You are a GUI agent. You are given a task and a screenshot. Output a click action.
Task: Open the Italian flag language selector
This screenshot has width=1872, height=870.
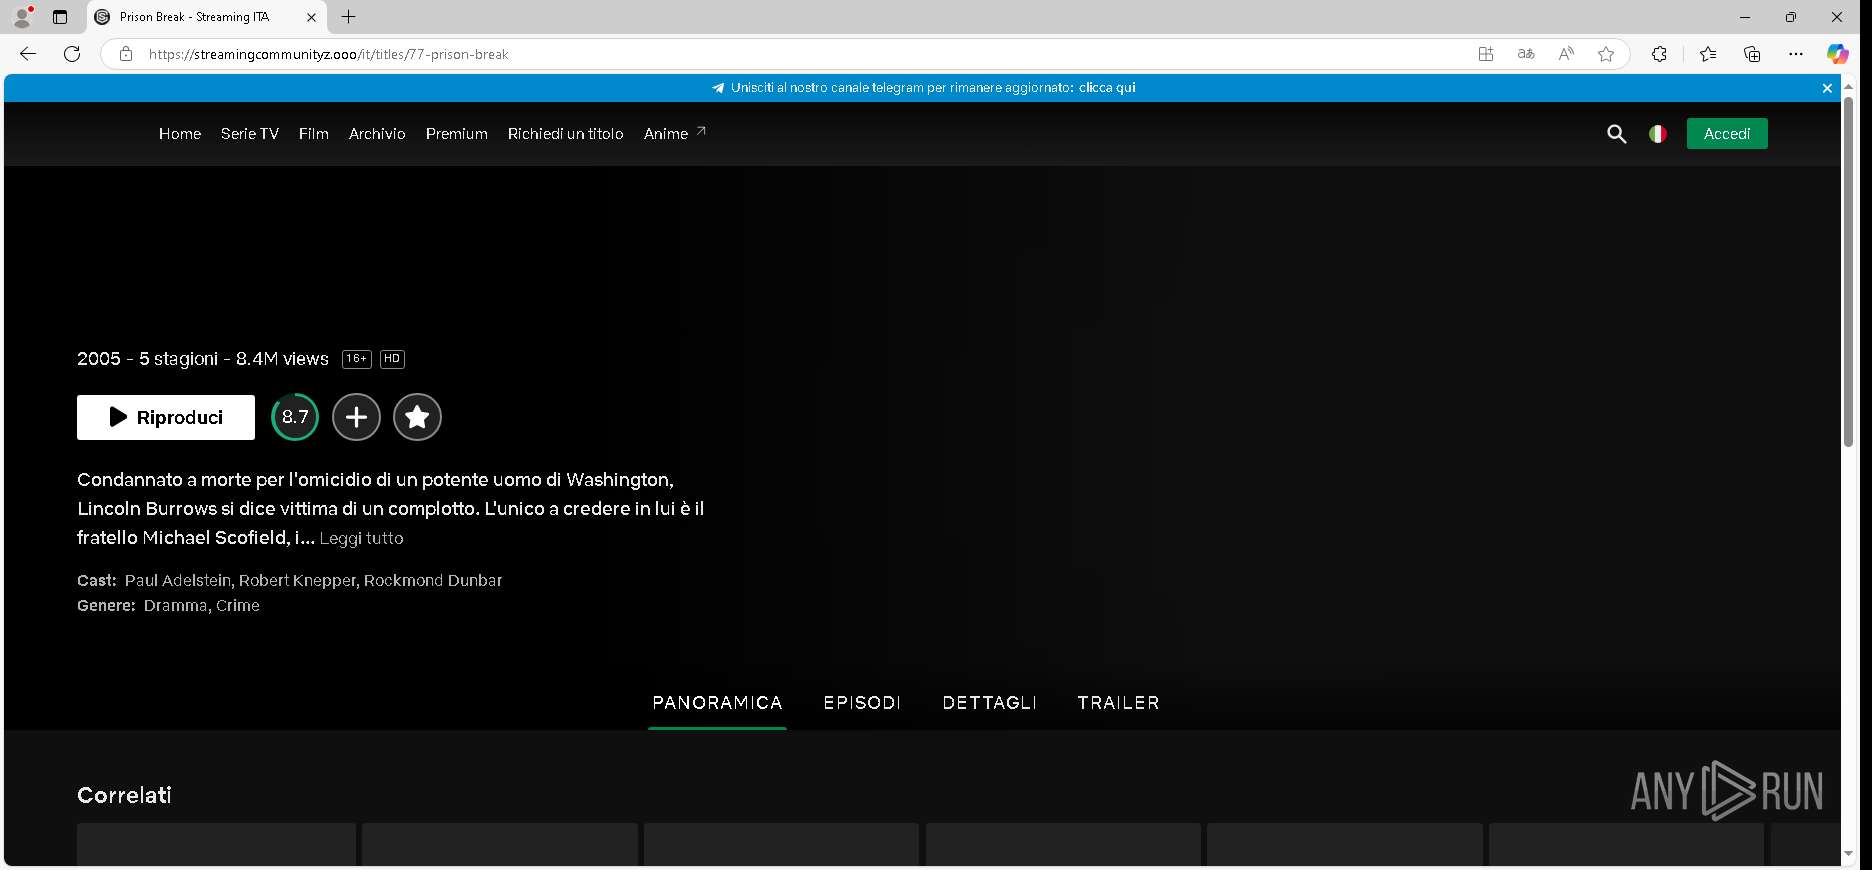point(1658,134)
